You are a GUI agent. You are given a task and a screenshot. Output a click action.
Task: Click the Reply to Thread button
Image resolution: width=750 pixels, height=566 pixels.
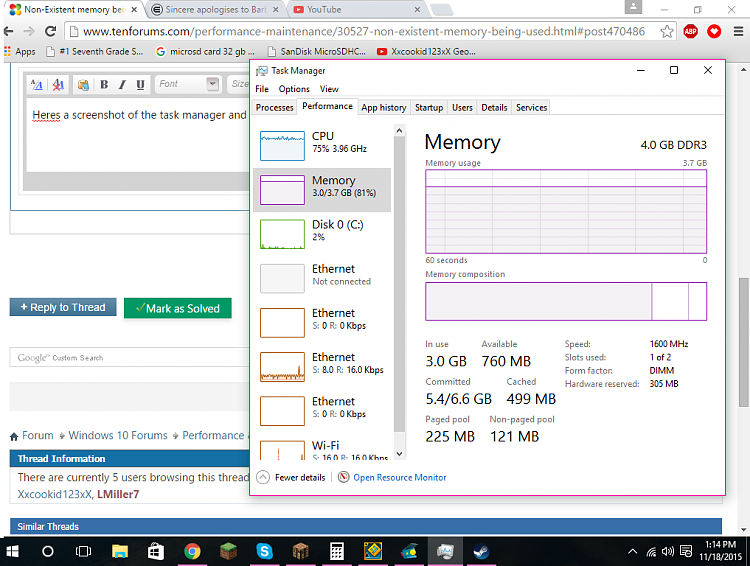pos(63,307)
